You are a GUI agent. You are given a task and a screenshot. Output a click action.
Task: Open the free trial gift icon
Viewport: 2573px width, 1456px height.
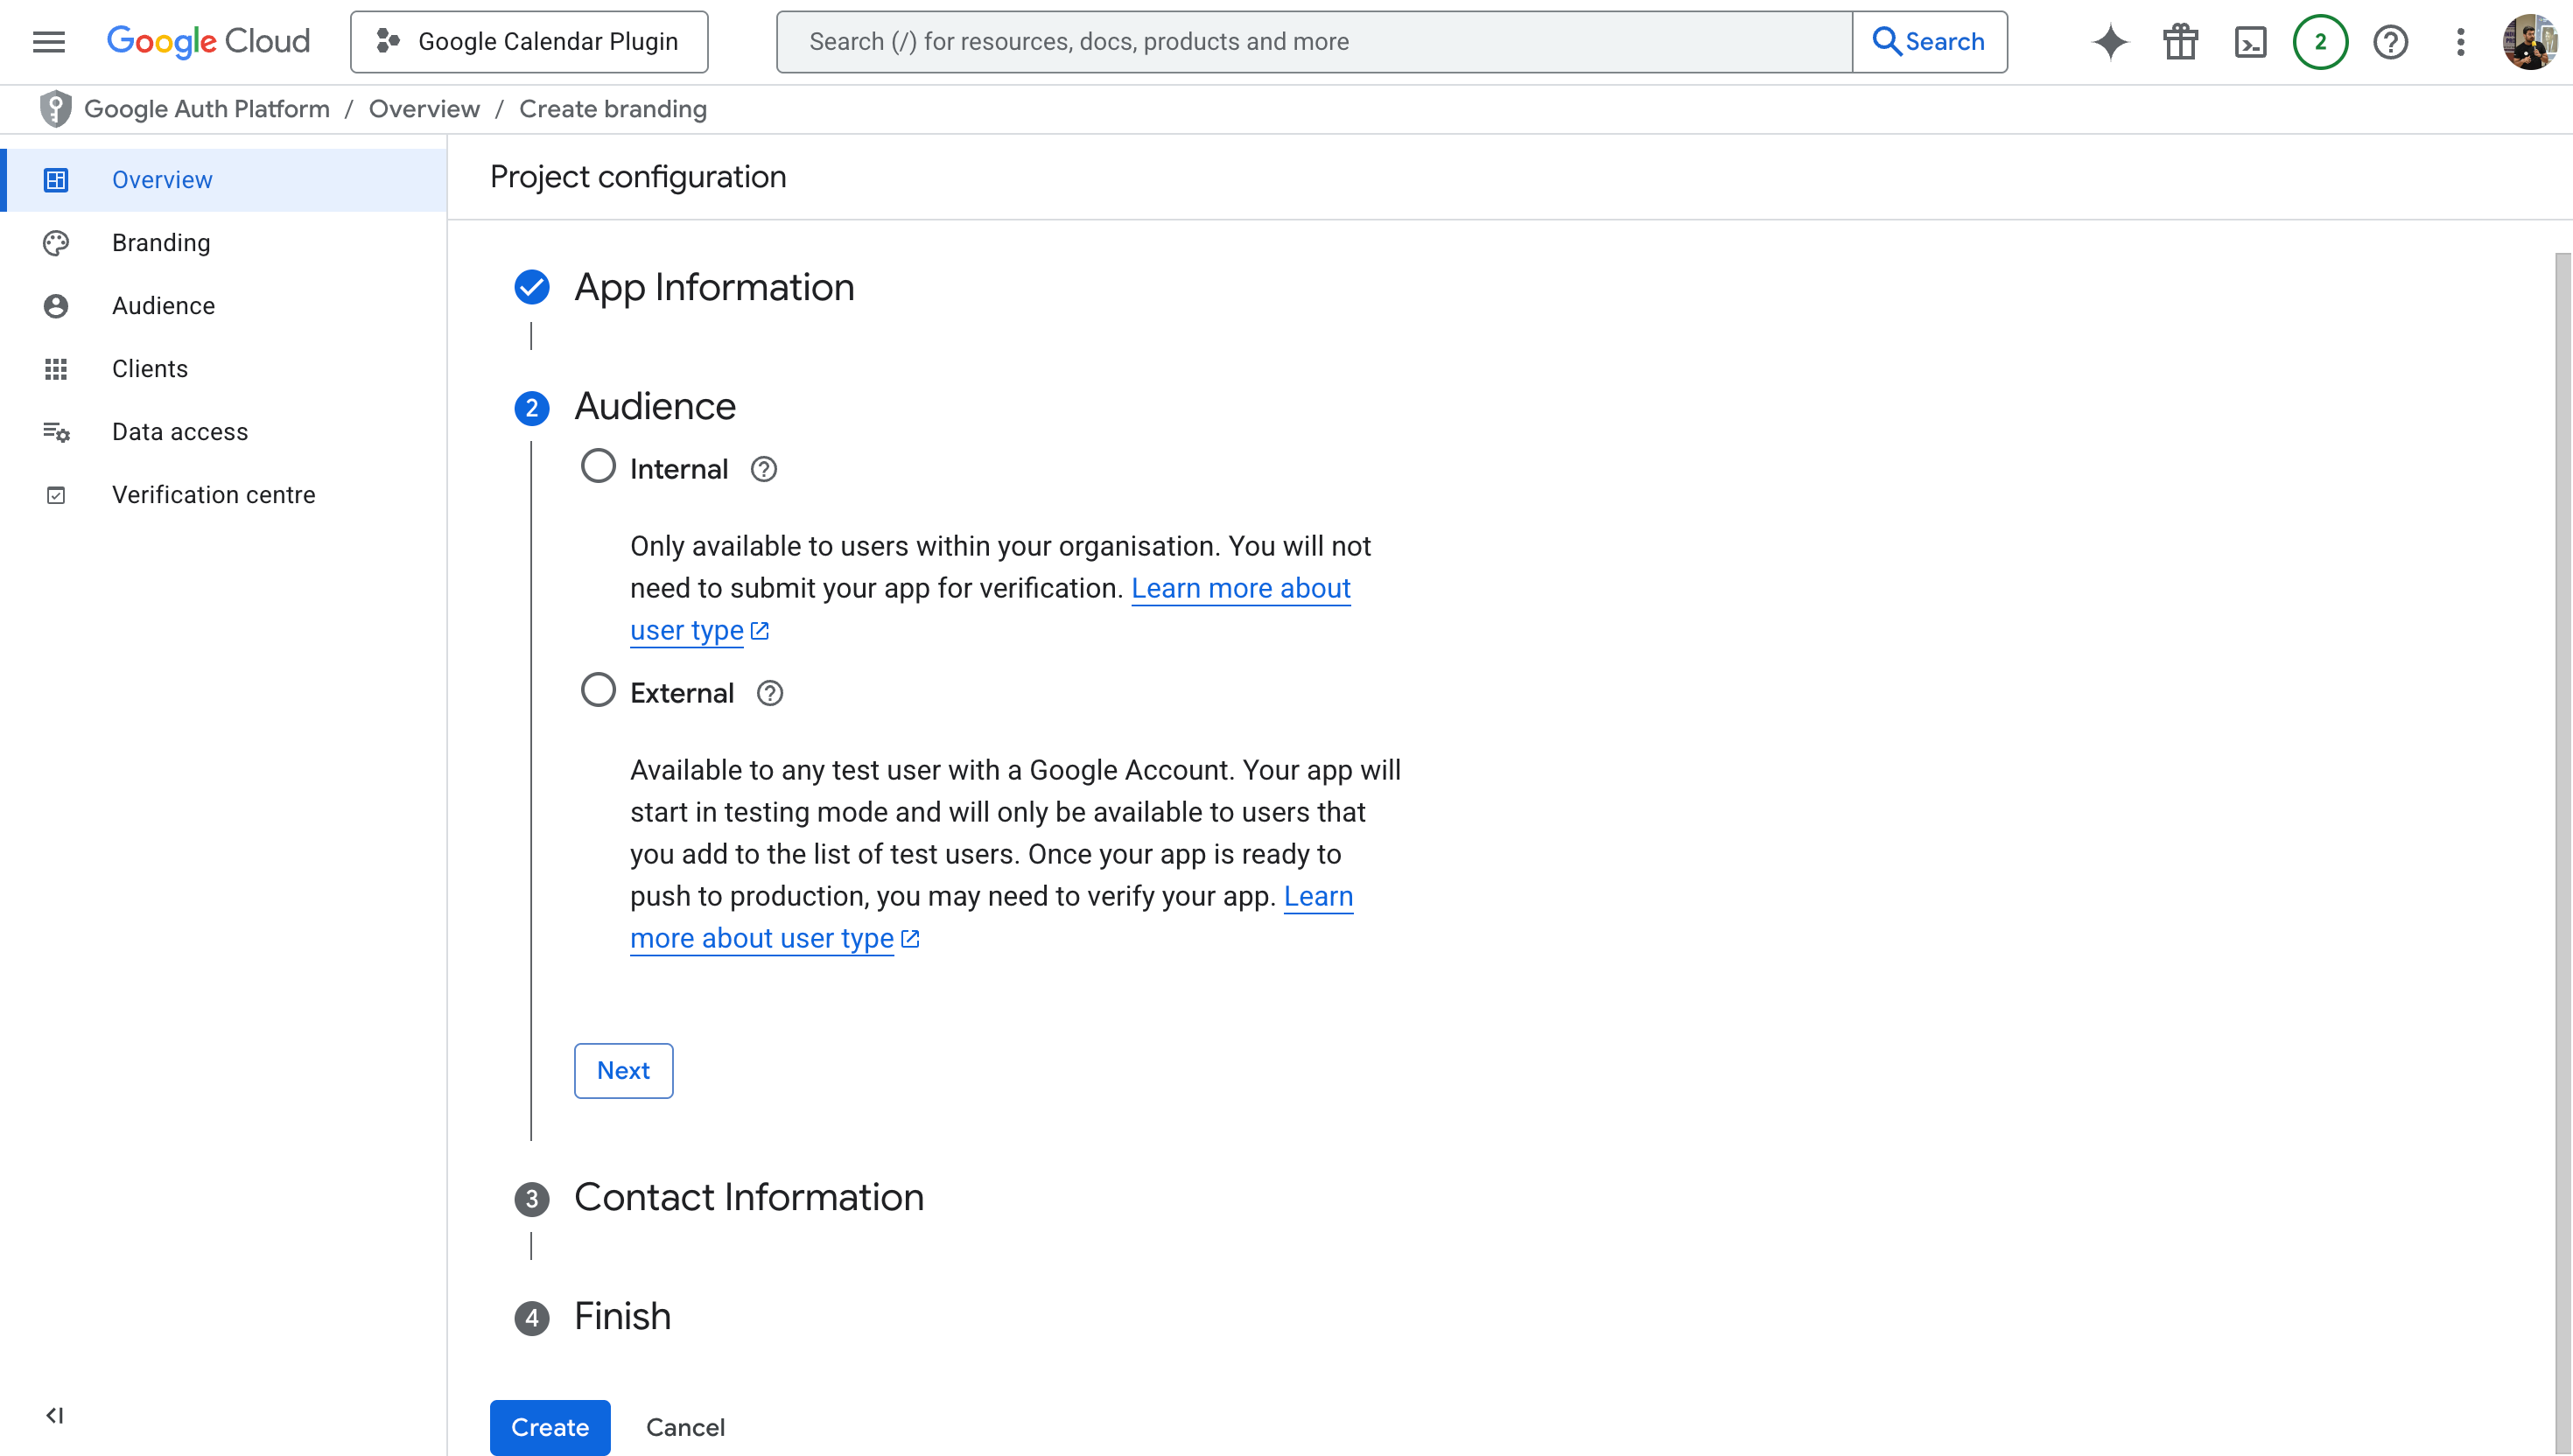pyautogui.click(x=2180, y=42)
